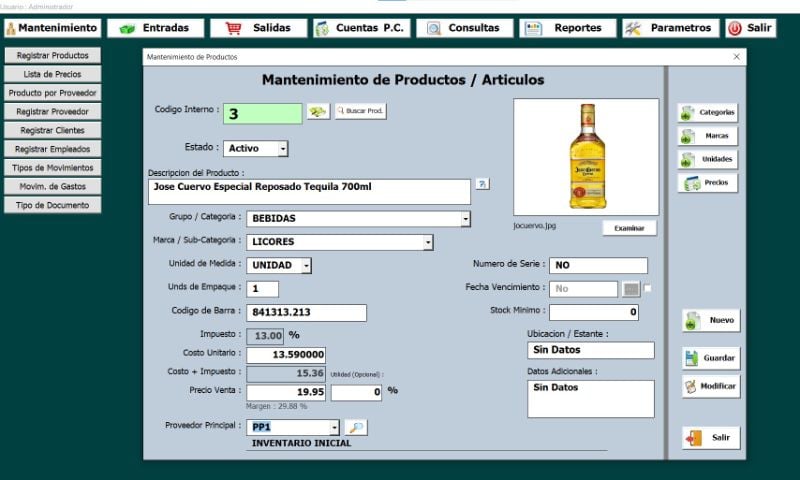Viewport: 800px width, 480px height.
Task: Click the Unds de Empaque field
Action: (262, 289)
